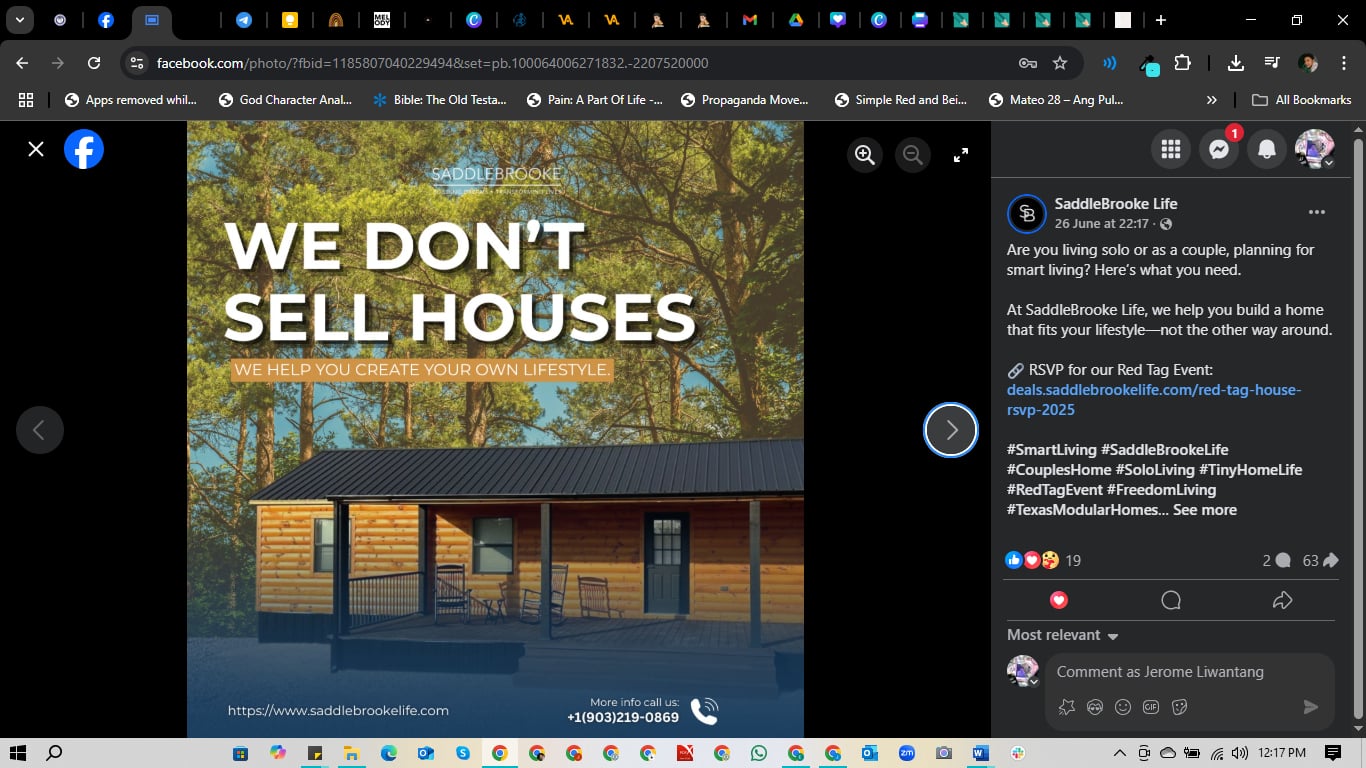Open 'Bible: The Old Testa...' bookmark
1366x768 pixels.
pyautogui.click(x=439, y=100)
